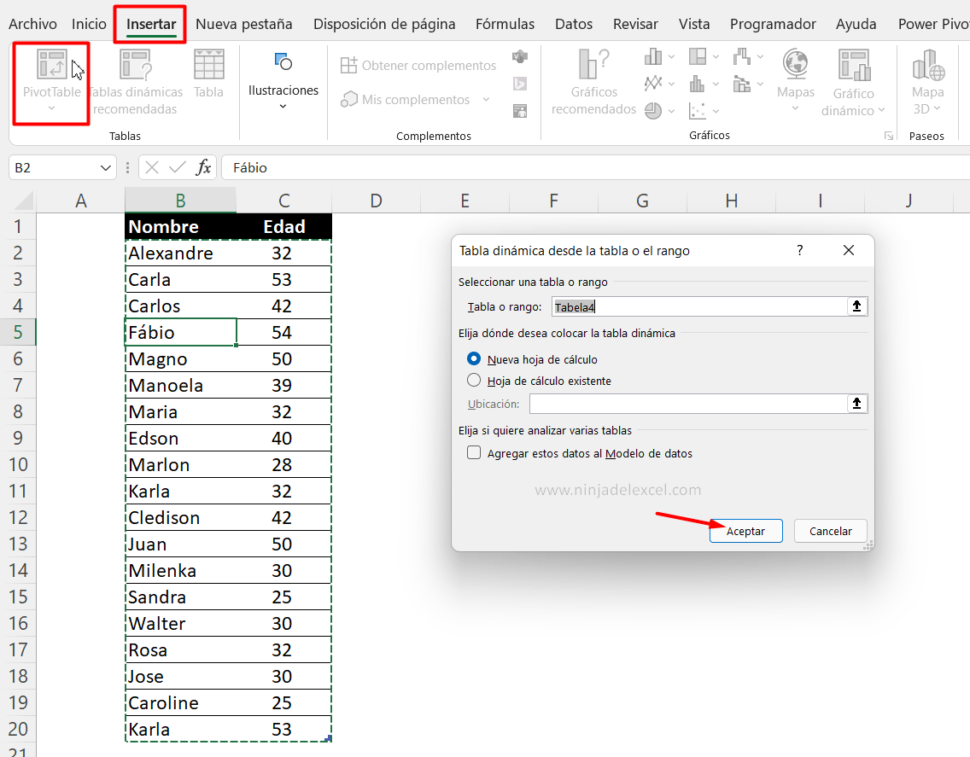Select the Nueva hoja de cálculo option
This screenshot has width=970, height=757.
[473, 361]
